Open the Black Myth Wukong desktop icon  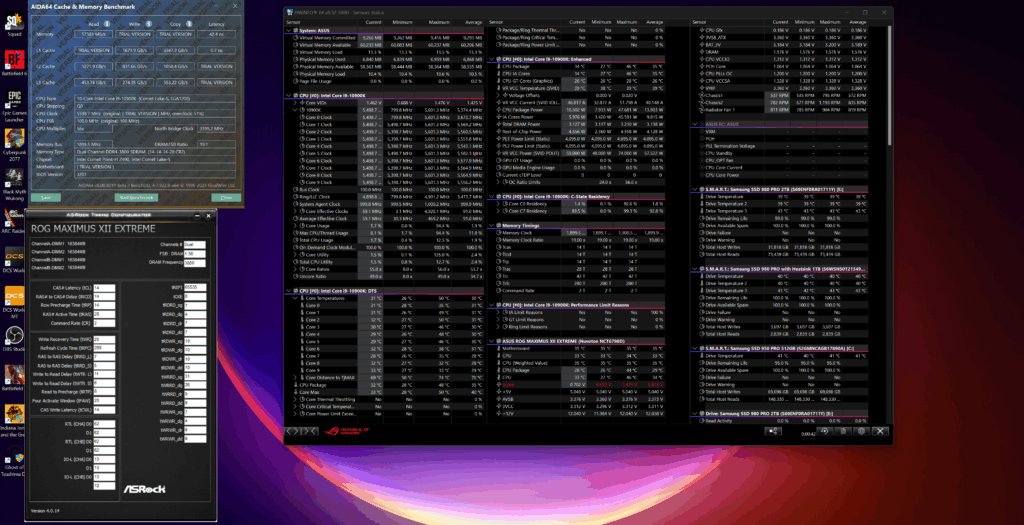[14, 186]
